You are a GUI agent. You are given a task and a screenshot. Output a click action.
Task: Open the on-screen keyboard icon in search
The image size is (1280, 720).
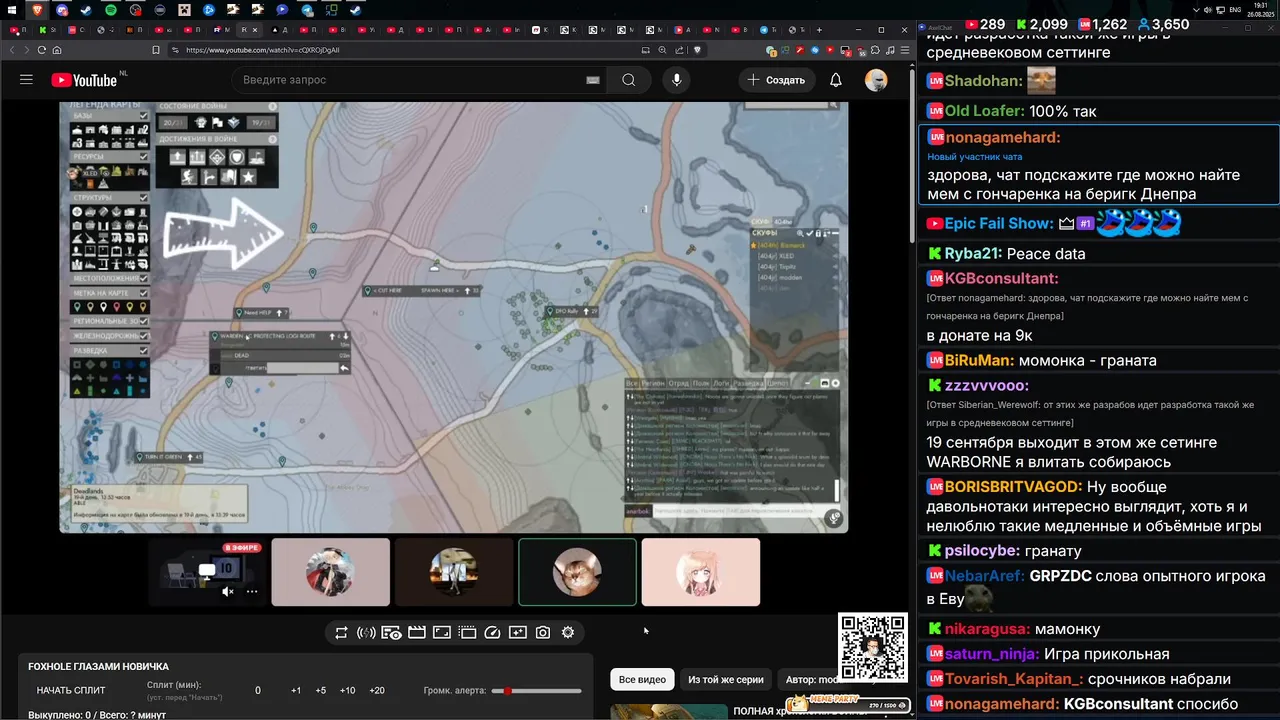pos(592,80)
